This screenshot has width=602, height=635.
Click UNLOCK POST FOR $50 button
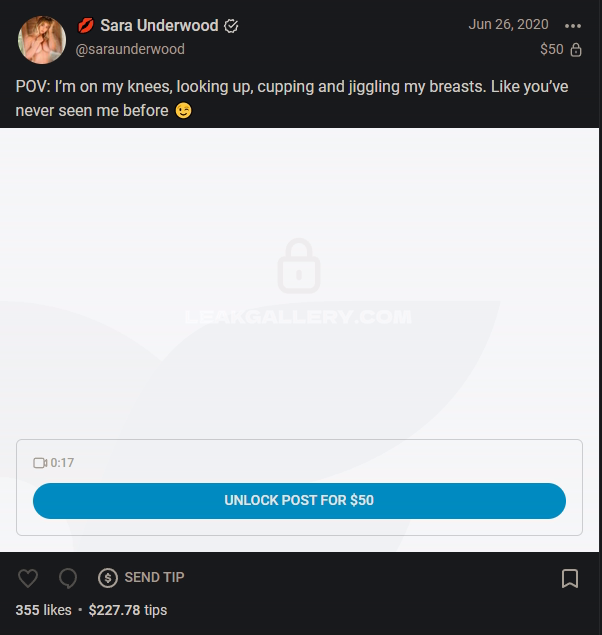point(299,501)
